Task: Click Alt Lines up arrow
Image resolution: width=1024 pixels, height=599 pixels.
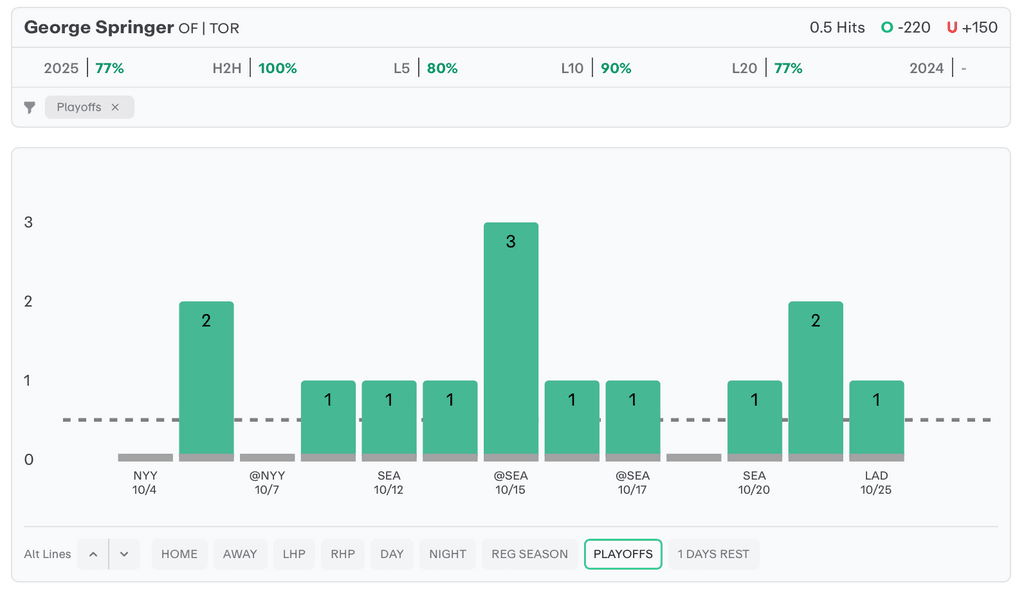Action: point(93,554)
